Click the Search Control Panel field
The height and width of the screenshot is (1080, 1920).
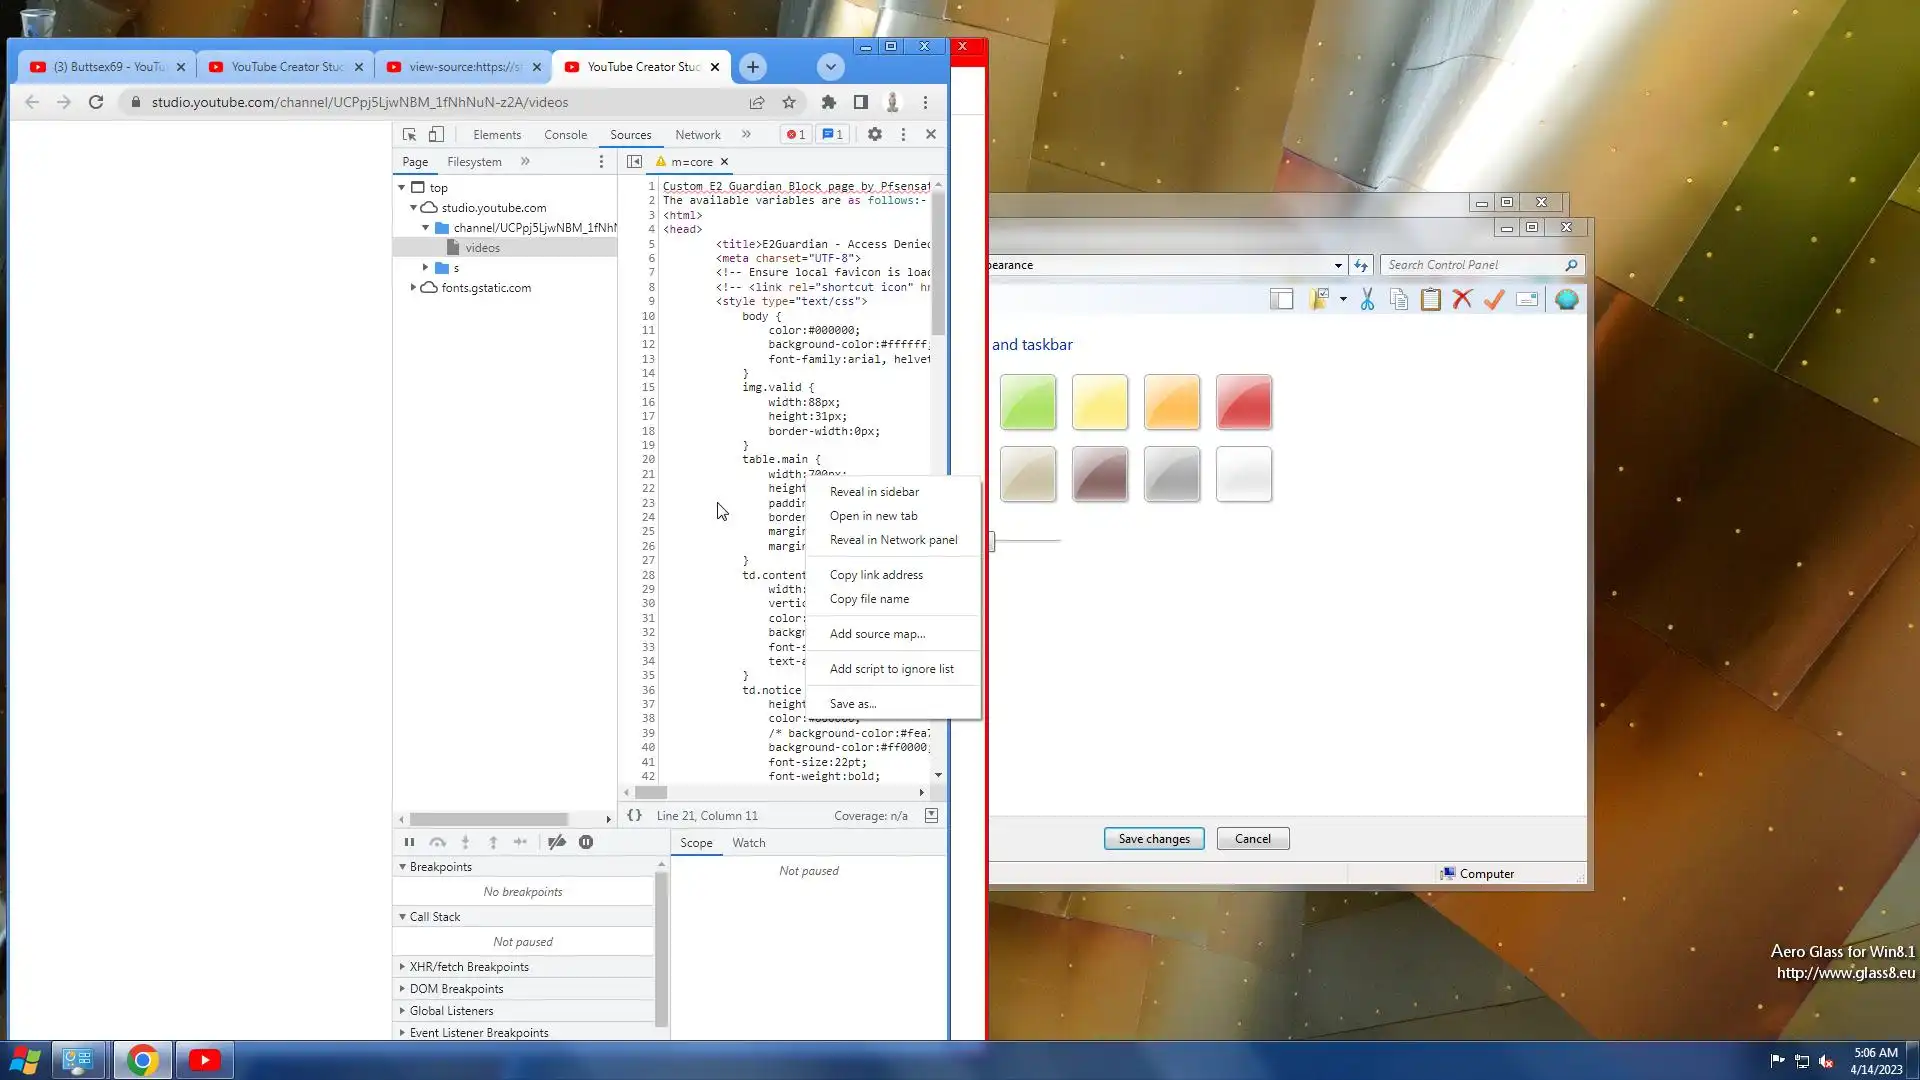coord(1472,265)
